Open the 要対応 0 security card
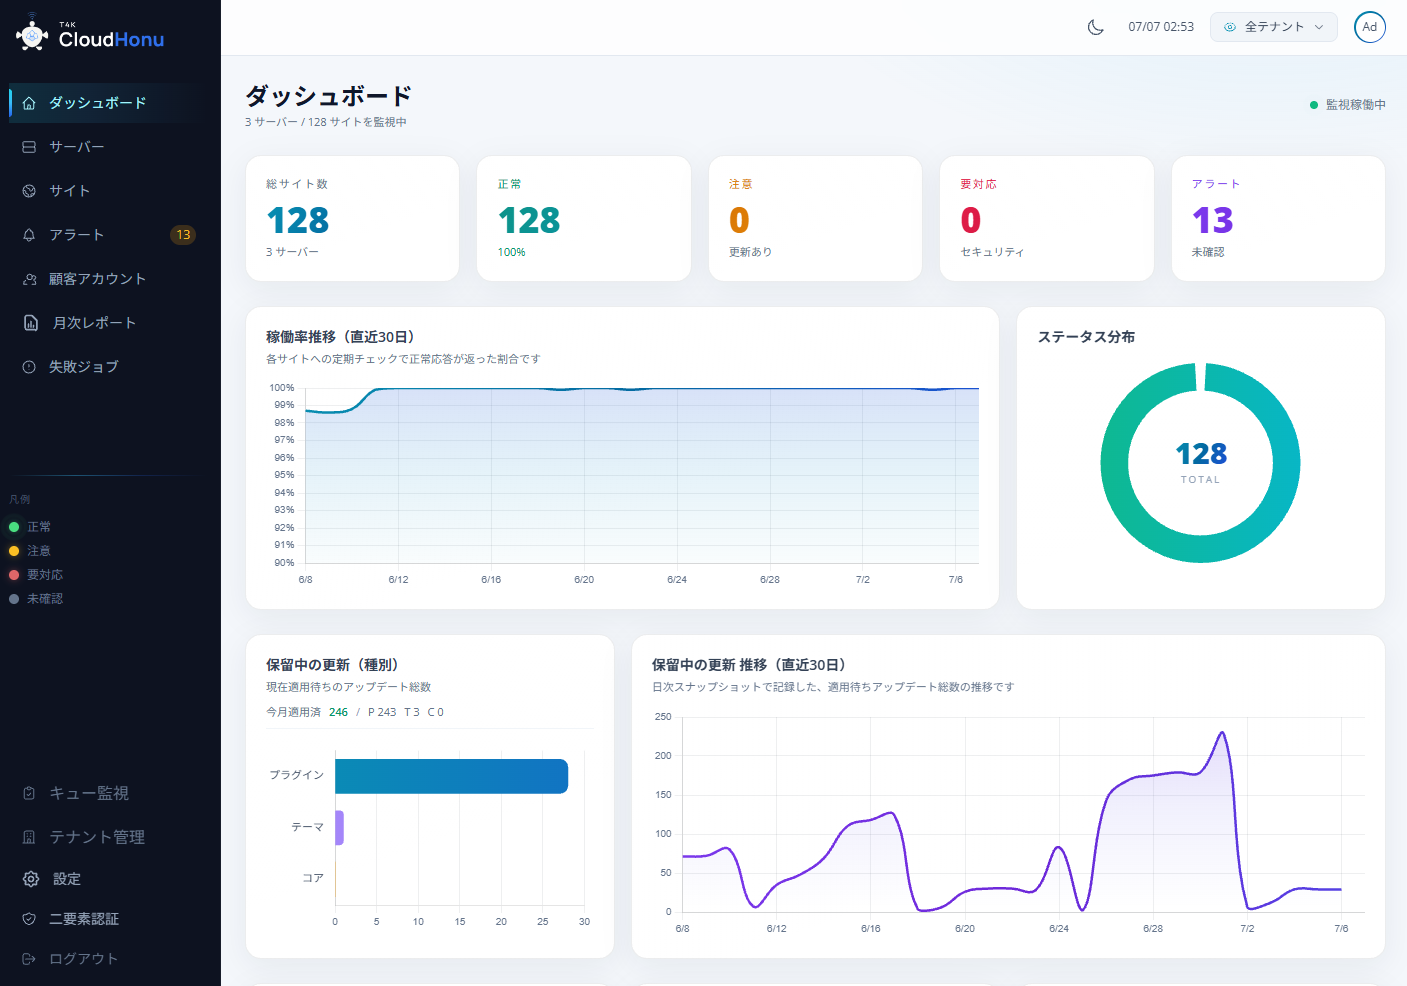This screenshot has height=986, width=1407. pyautogui.click(x=1047, y=218)
